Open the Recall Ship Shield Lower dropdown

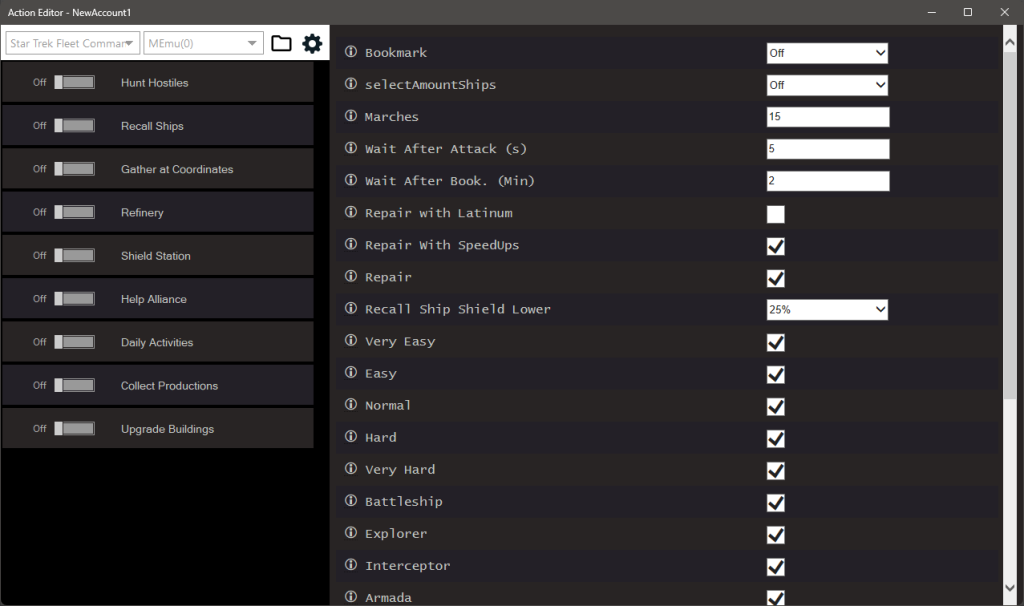click(x=827, y=309)
